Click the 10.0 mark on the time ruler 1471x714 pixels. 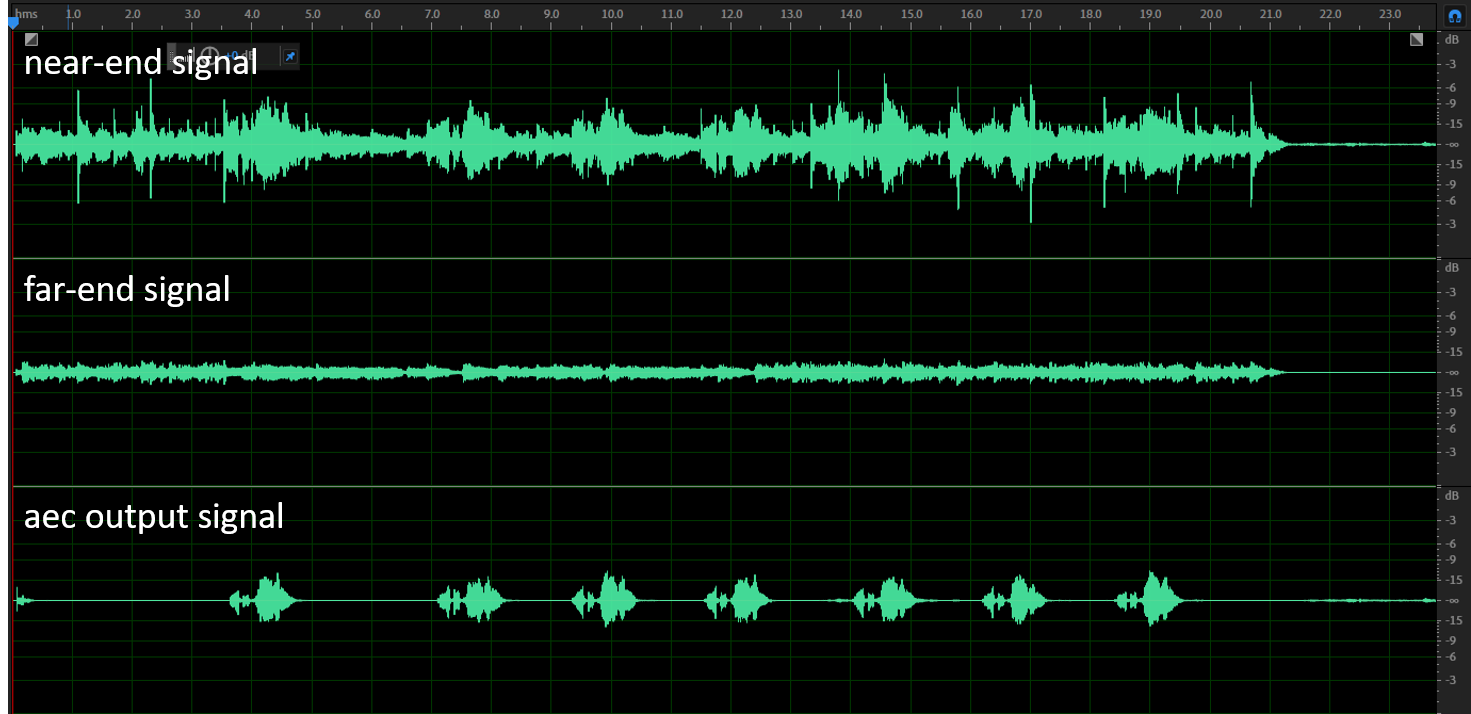click(x=612, y=15)
